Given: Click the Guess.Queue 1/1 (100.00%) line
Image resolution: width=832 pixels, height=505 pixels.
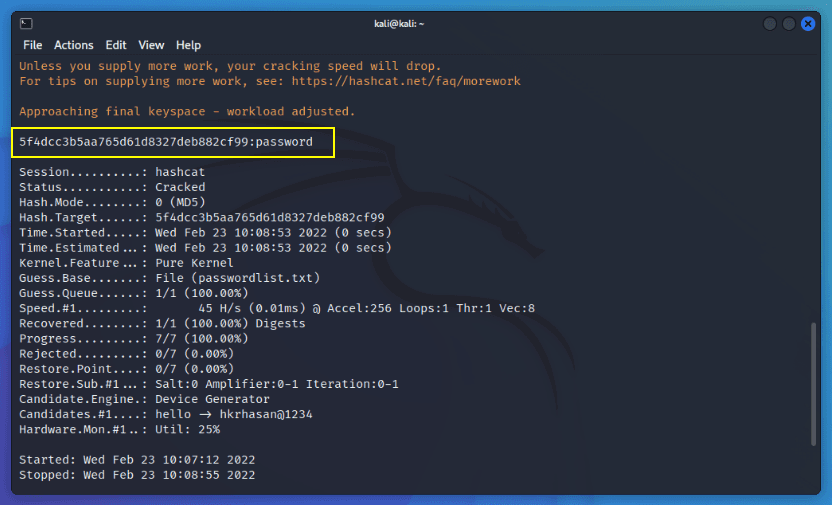Looking at the screenshot, I should click(134, 293).
